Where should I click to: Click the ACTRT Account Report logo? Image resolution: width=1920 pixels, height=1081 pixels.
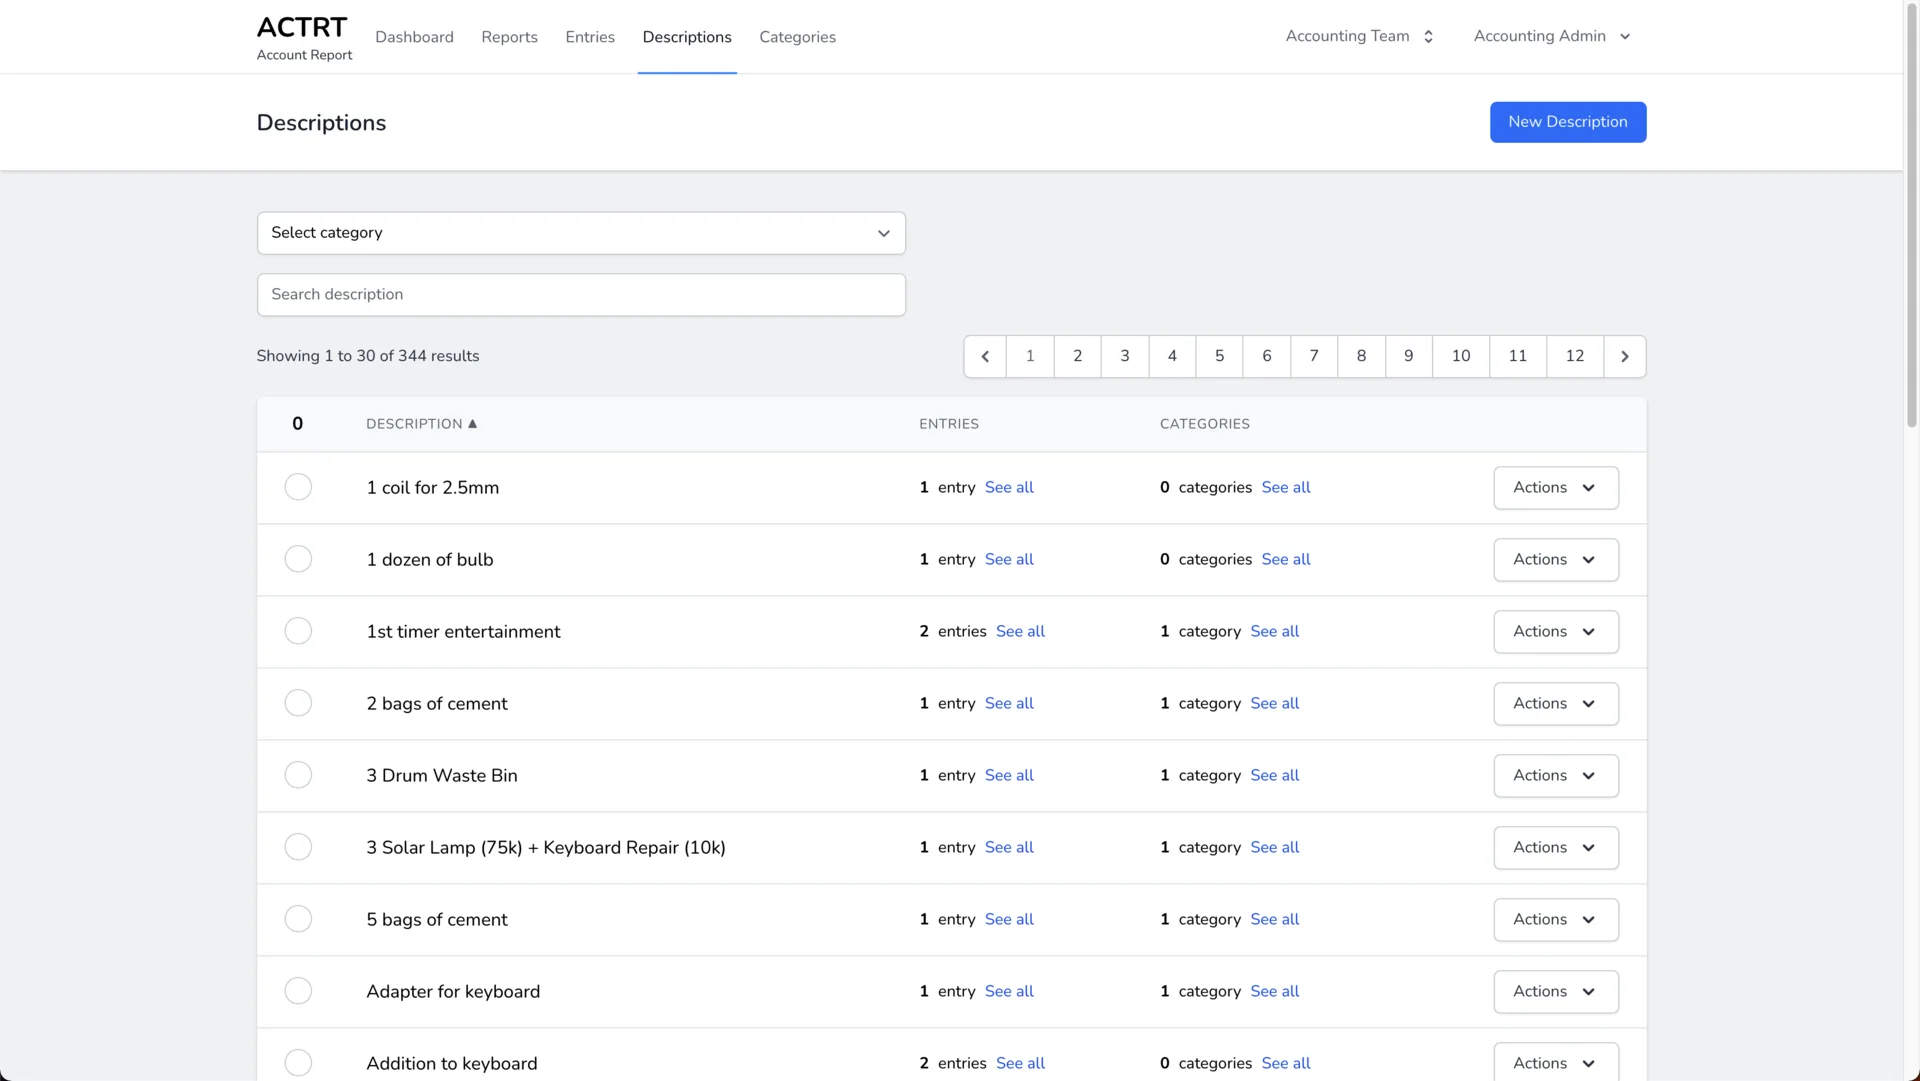point(304,37)
